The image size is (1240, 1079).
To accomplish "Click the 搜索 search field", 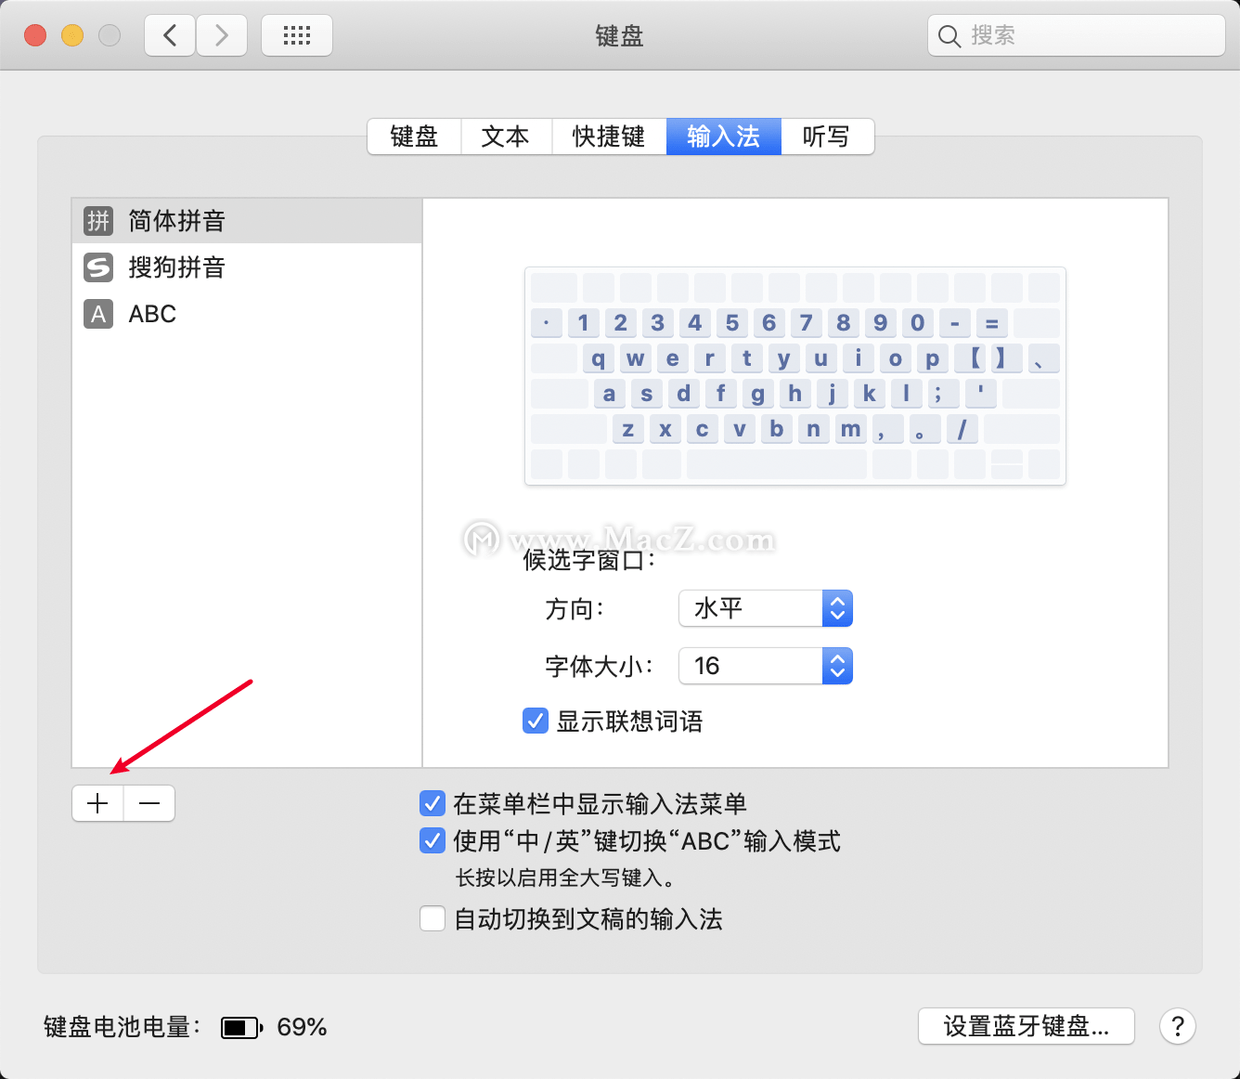I will [1085, 36].
